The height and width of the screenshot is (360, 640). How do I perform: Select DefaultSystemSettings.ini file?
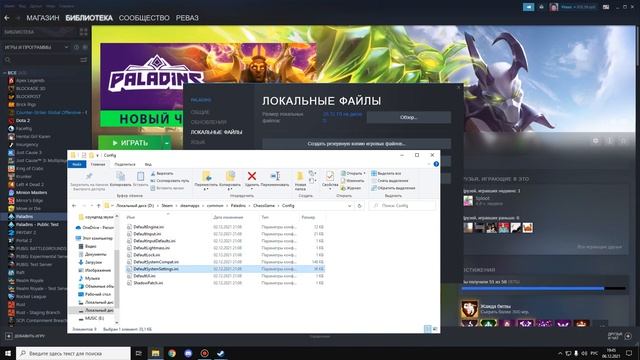(x=225, y=269)
